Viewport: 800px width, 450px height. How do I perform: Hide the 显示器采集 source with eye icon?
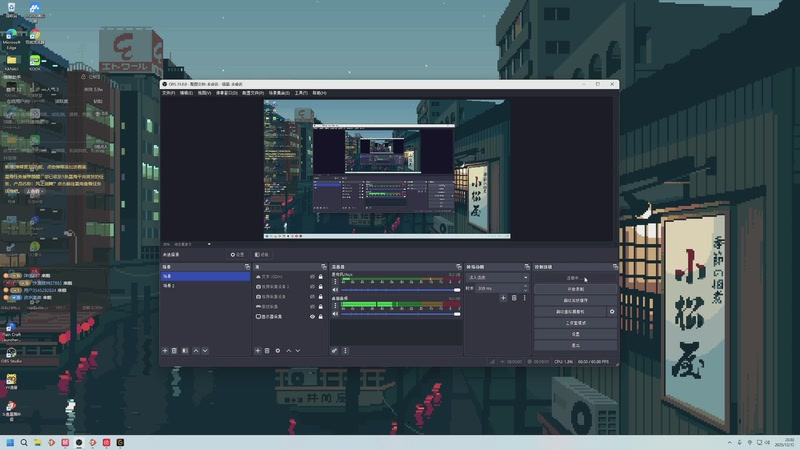(x=312, y=316)
